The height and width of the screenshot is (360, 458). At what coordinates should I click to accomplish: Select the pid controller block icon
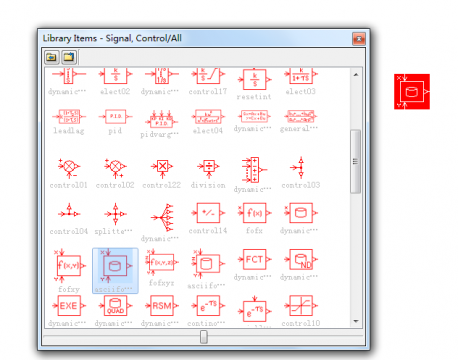click(x=115, y=116)
